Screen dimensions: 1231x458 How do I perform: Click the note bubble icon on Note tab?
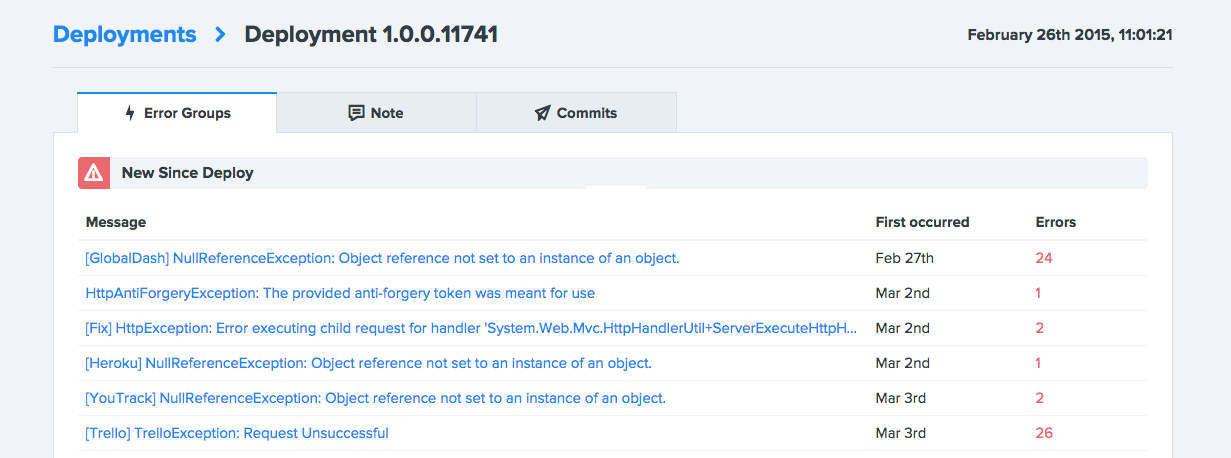pos(356,113)
